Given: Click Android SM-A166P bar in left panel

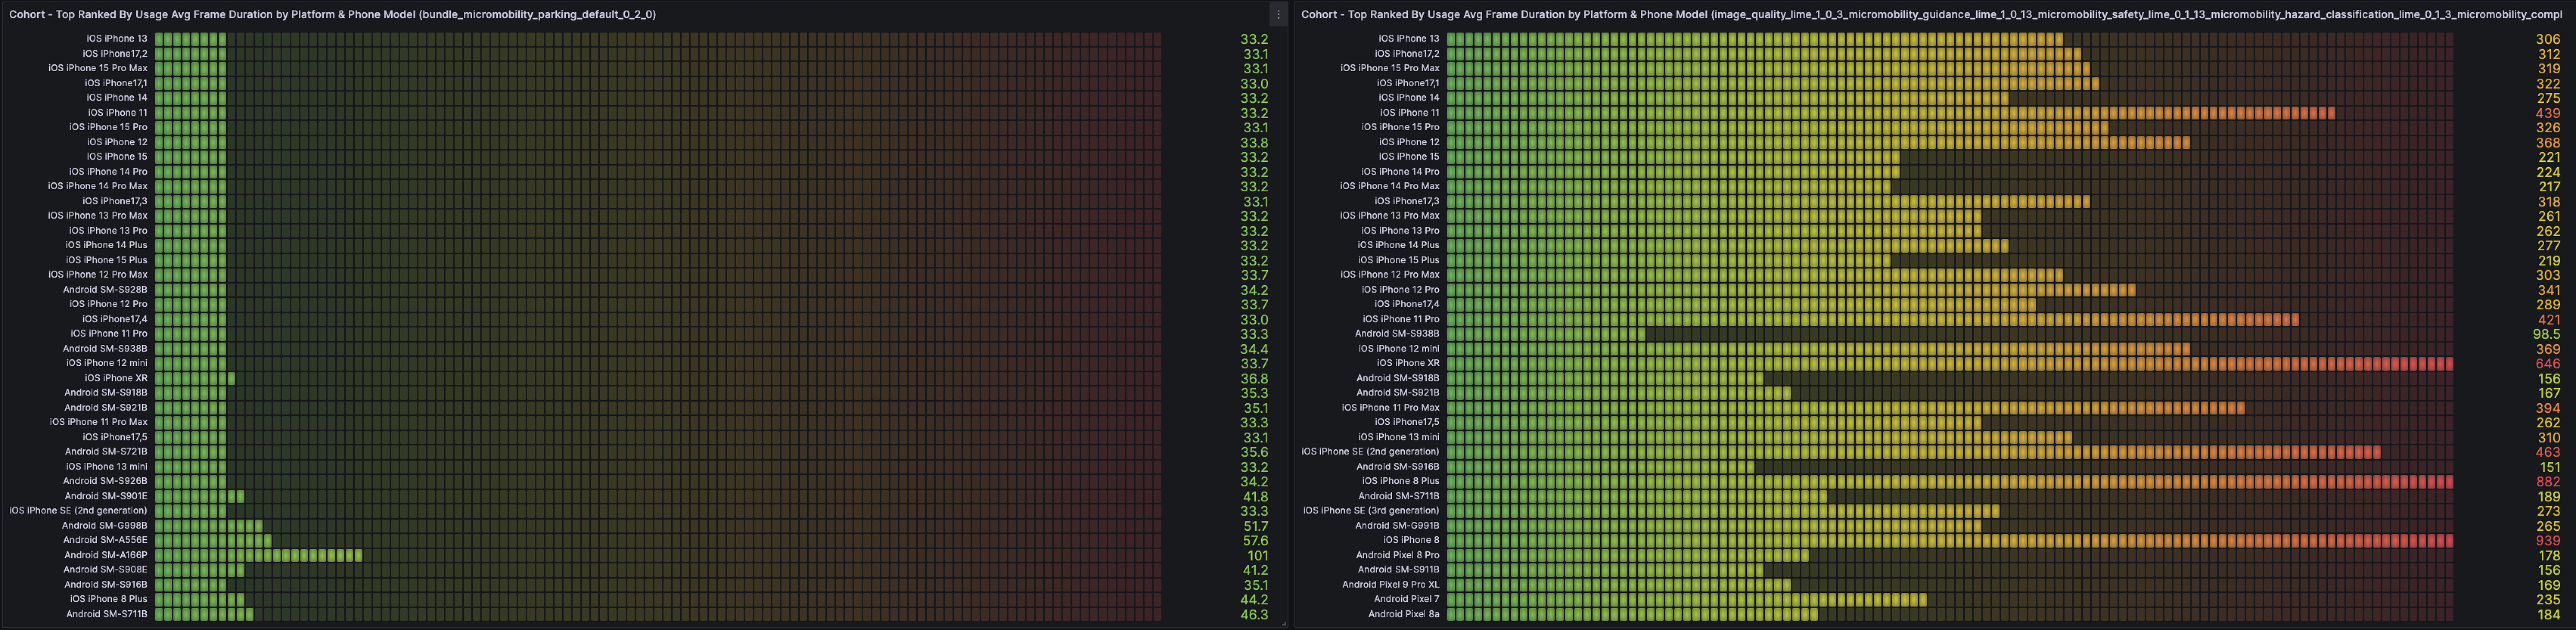Looking at the screenshot, I should tap(258, 555).
